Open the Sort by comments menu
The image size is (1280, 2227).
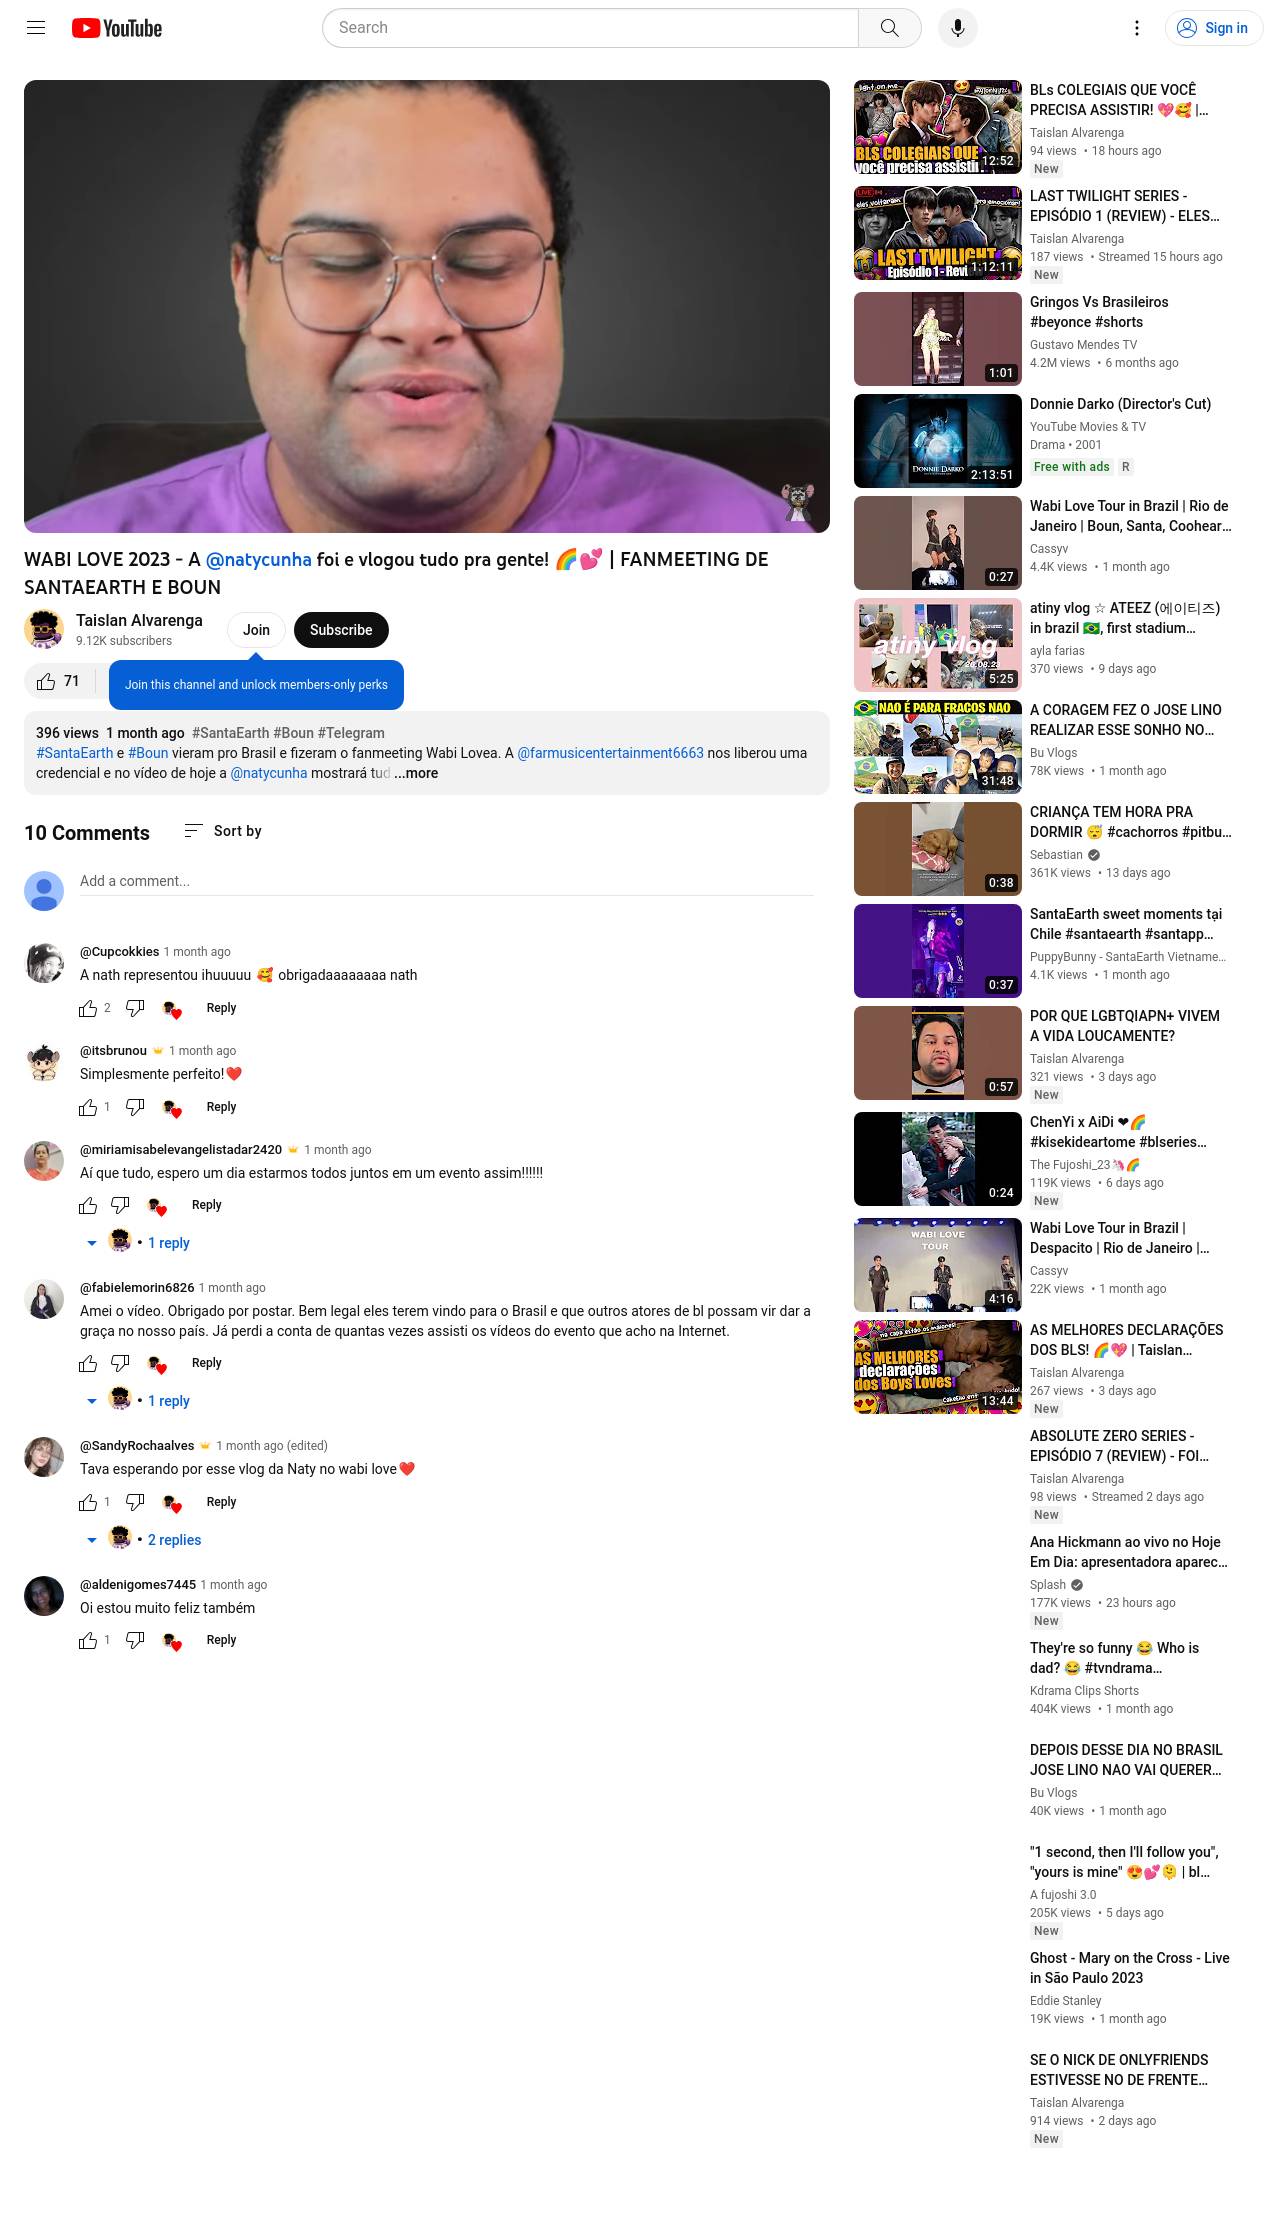[x=223, y=831]
